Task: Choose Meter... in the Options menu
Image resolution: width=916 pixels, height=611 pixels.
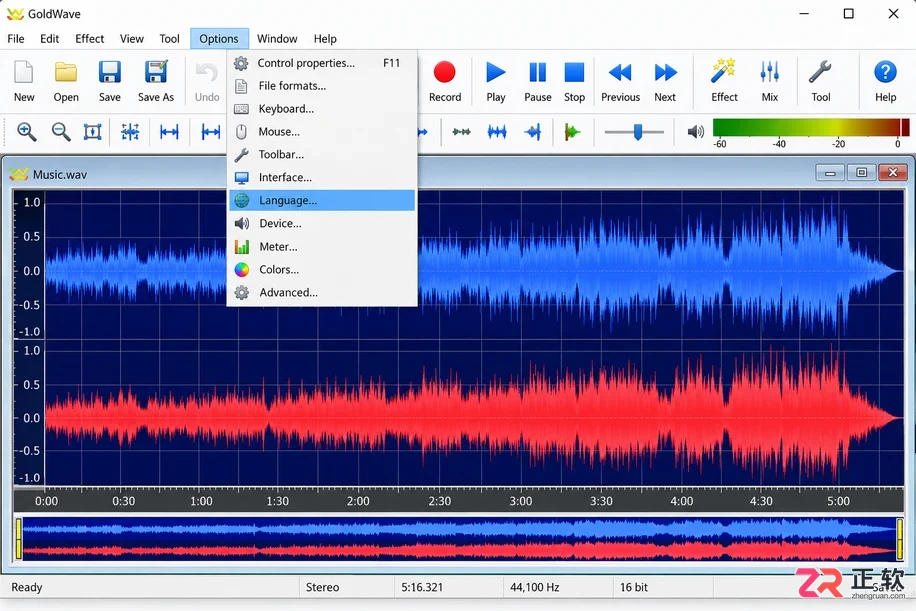Action: coord(322,247)
